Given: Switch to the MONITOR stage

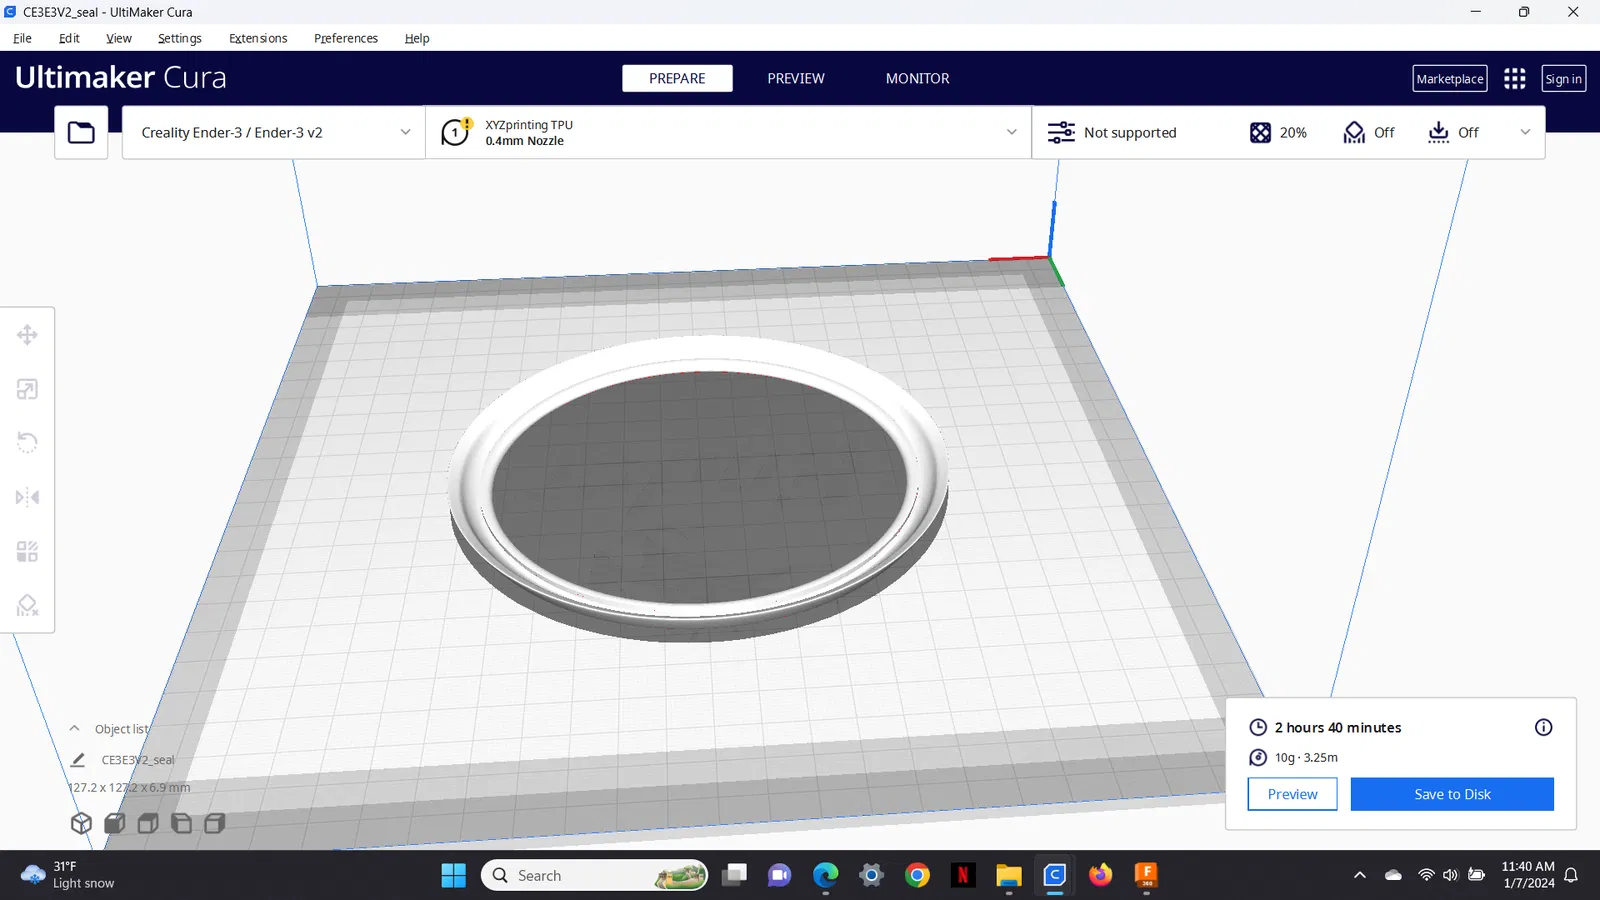Looking at the screenshot, I should (x=917, y=78).
